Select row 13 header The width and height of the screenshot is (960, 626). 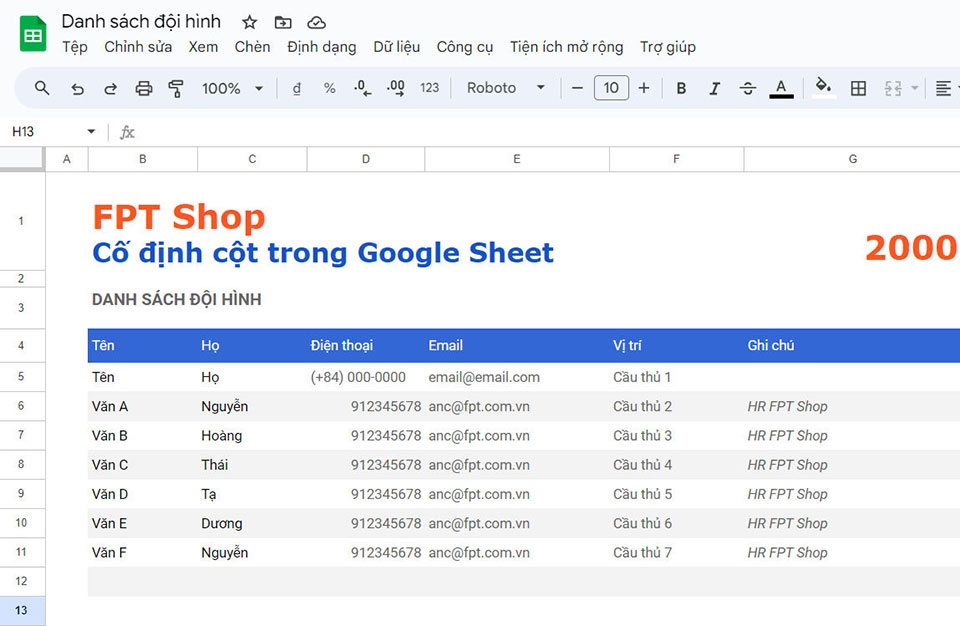click(22, 611)
